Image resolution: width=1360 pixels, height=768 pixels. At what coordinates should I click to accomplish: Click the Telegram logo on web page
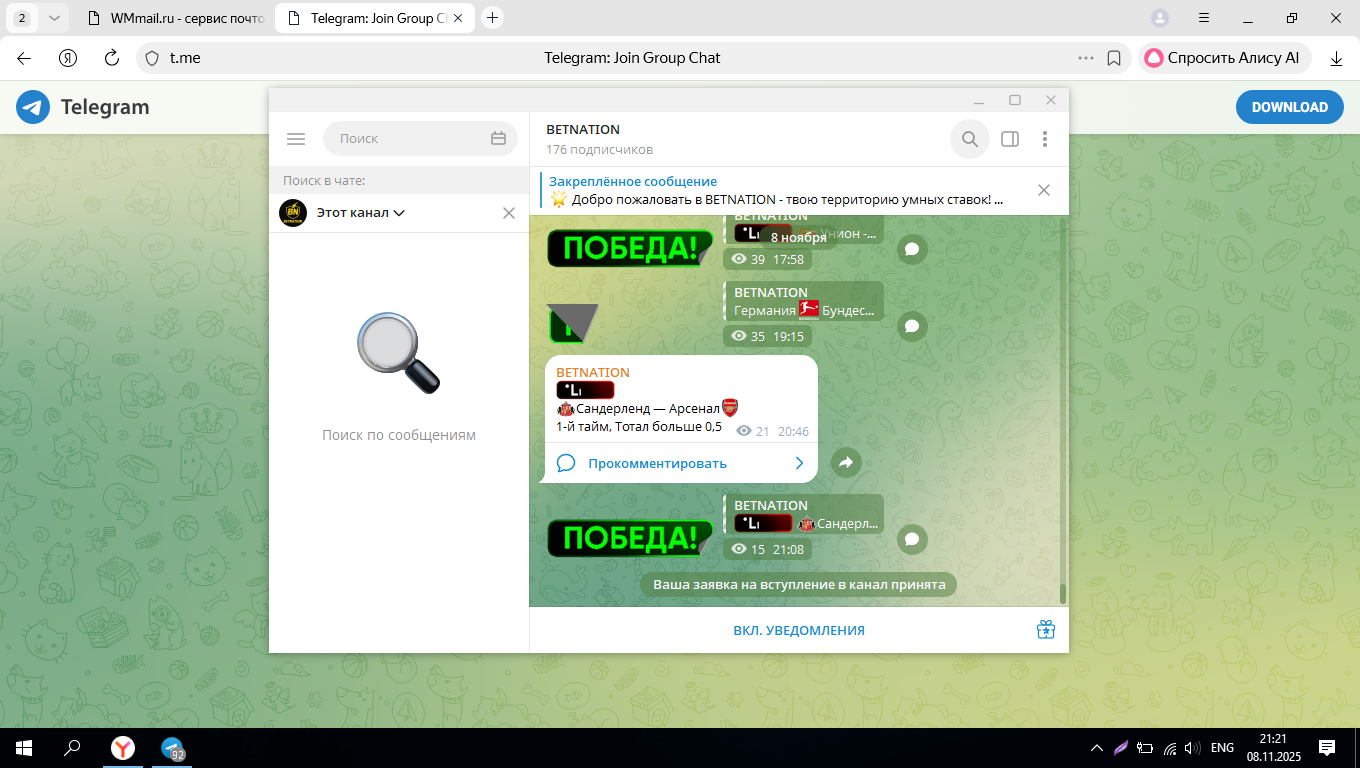(83, 107)
